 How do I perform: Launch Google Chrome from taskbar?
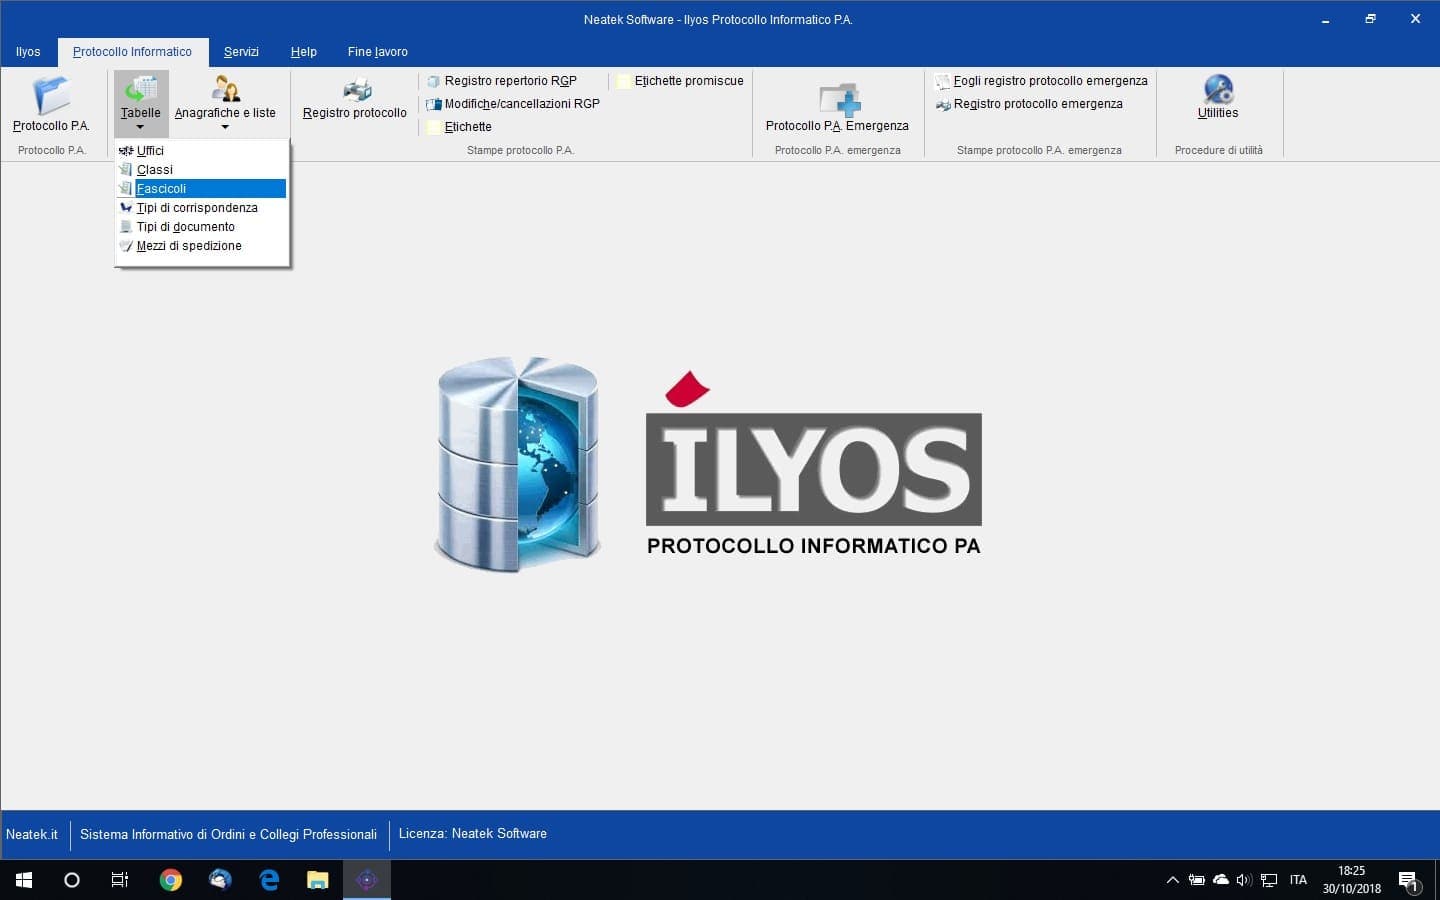pos(171,880)
